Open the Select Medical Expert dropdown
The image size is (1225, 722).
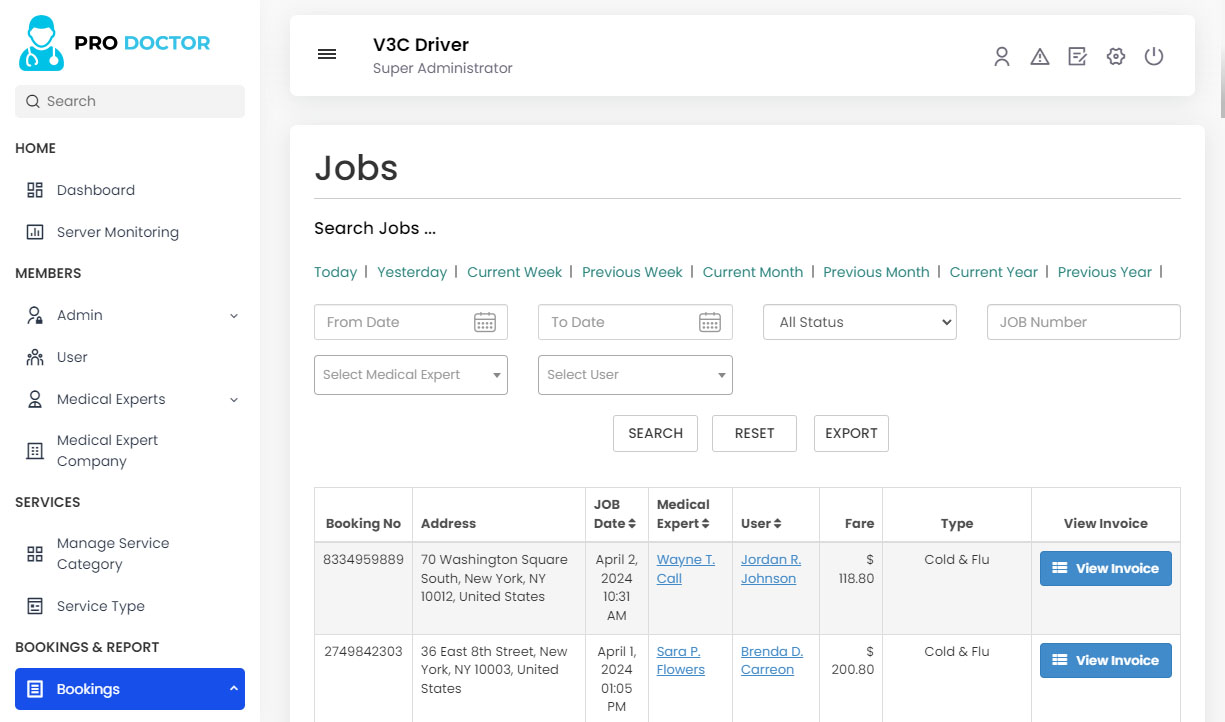click(x=410, y=375)
